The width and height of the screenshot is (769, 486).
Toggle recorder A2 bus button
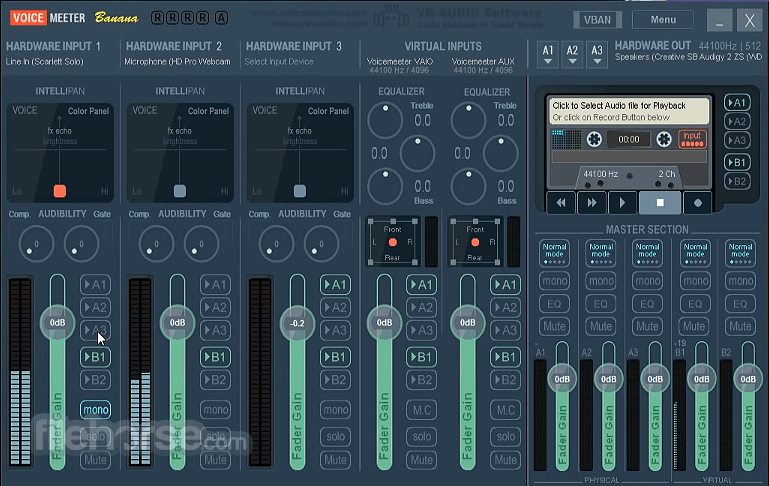click(x=737, y=122)
